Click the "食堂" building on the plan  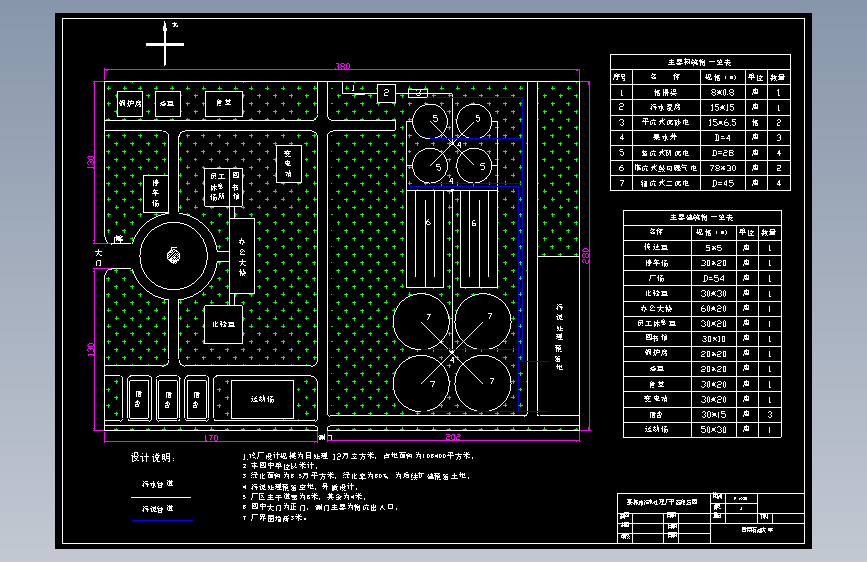click(x=223, y=103)
